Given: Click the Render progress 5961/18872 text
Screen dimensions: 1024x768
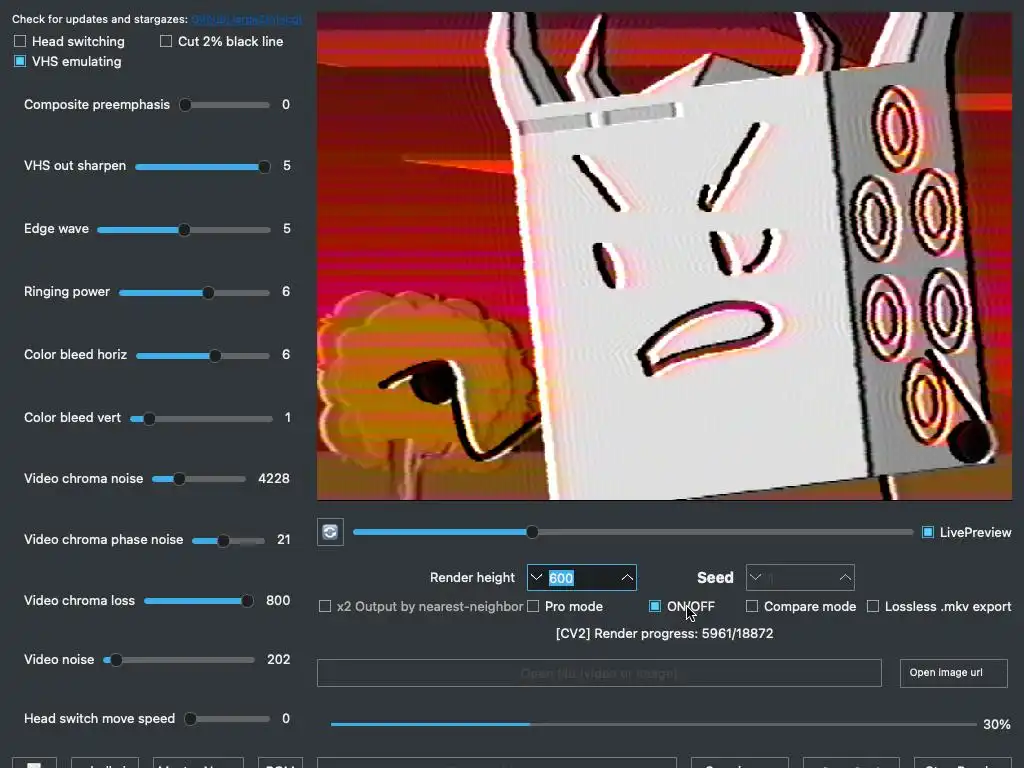Looking at the screenshot, I should click(x=664, y=633).
